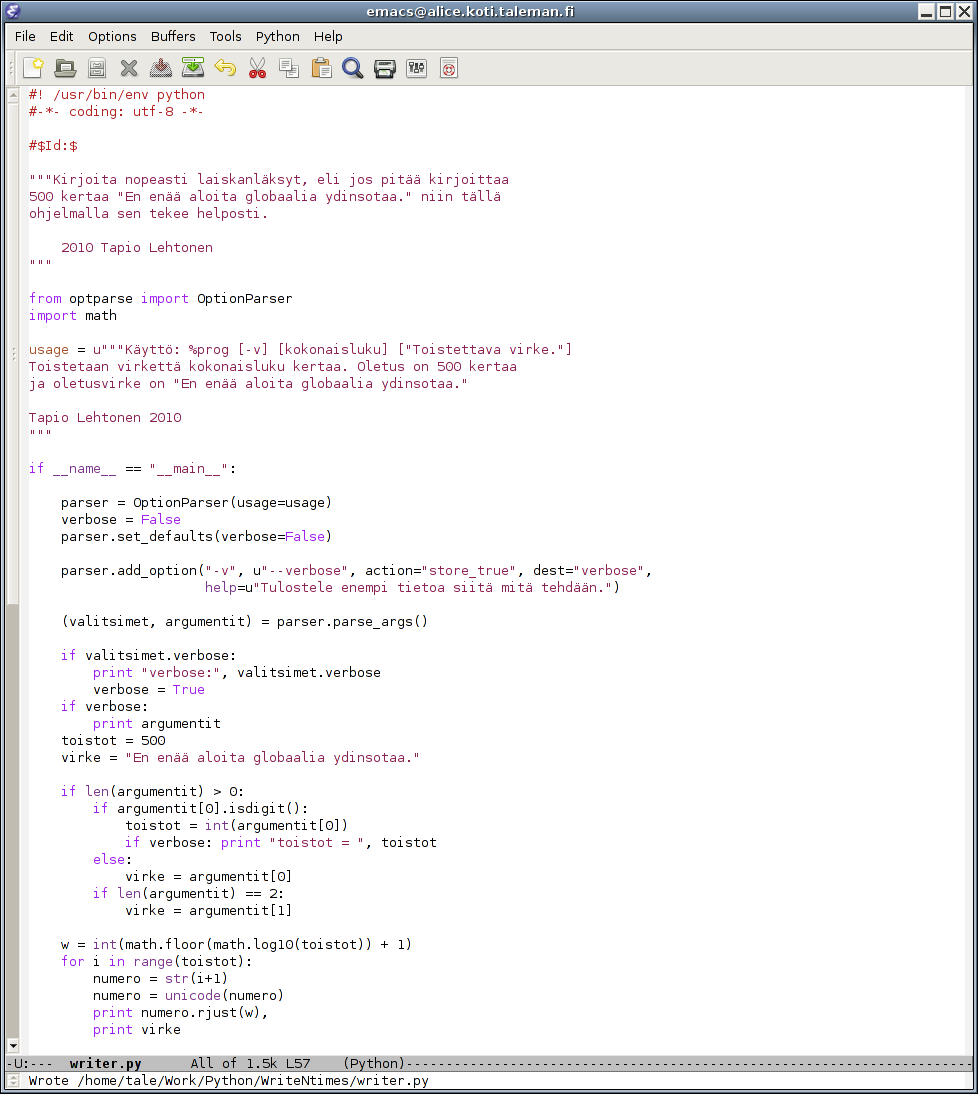This screenshot has height=1094, width=978.
Task: Click 'All of 1.5k' position indicator
Action: click(x=234, y=1063)
